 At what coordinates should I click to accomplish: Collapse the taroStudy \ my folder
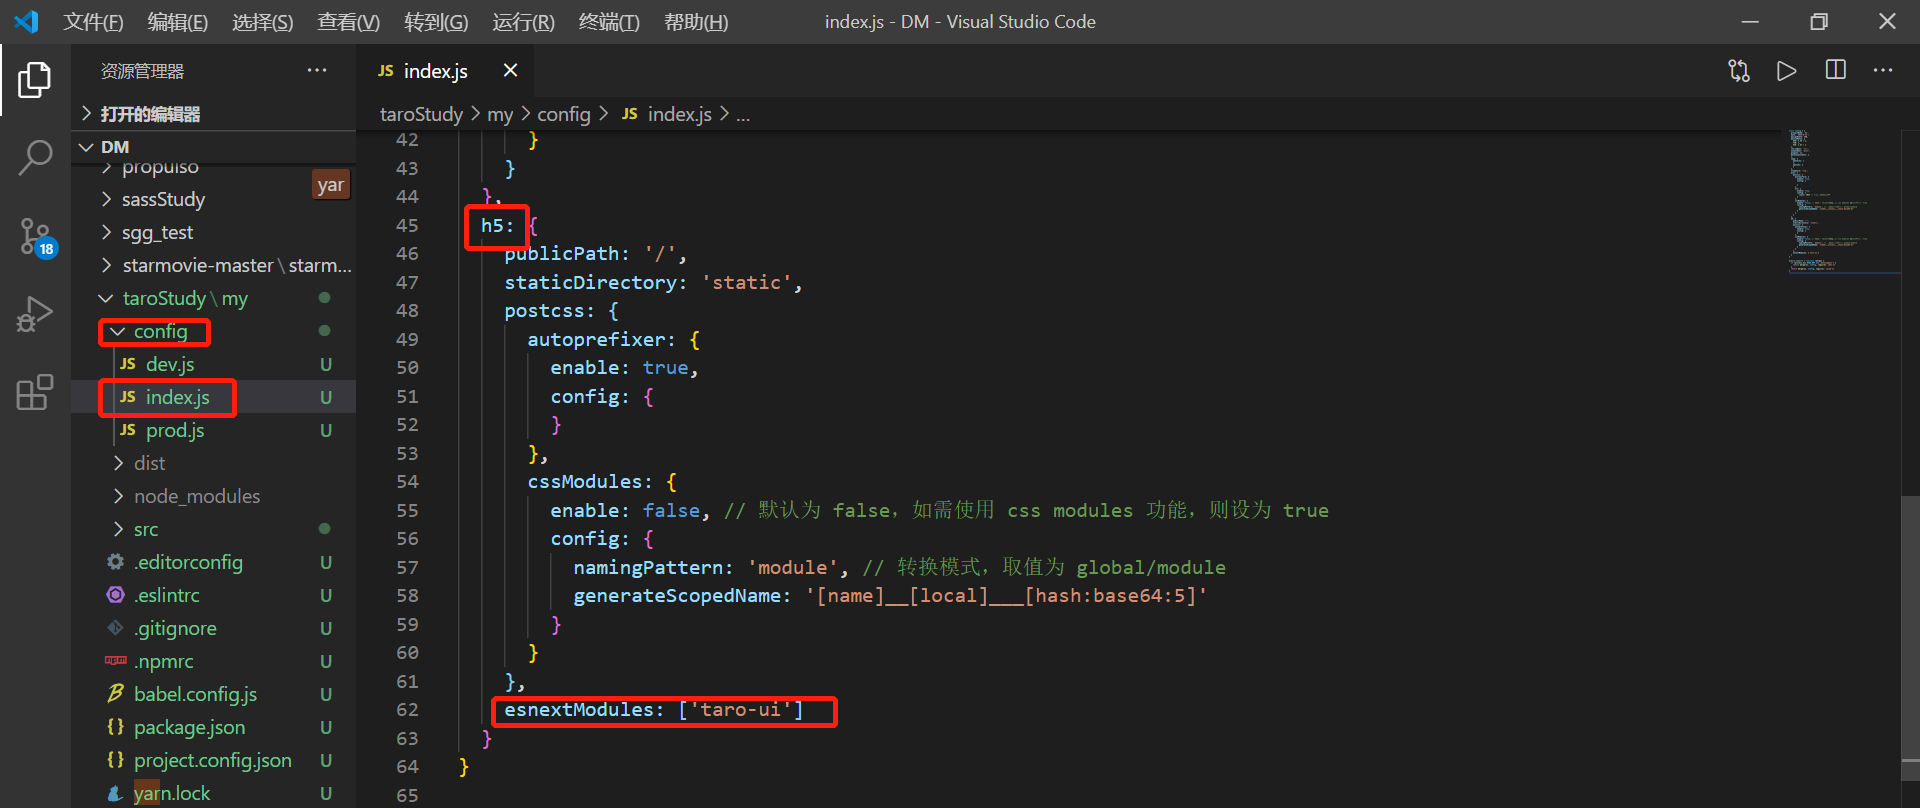213,298
